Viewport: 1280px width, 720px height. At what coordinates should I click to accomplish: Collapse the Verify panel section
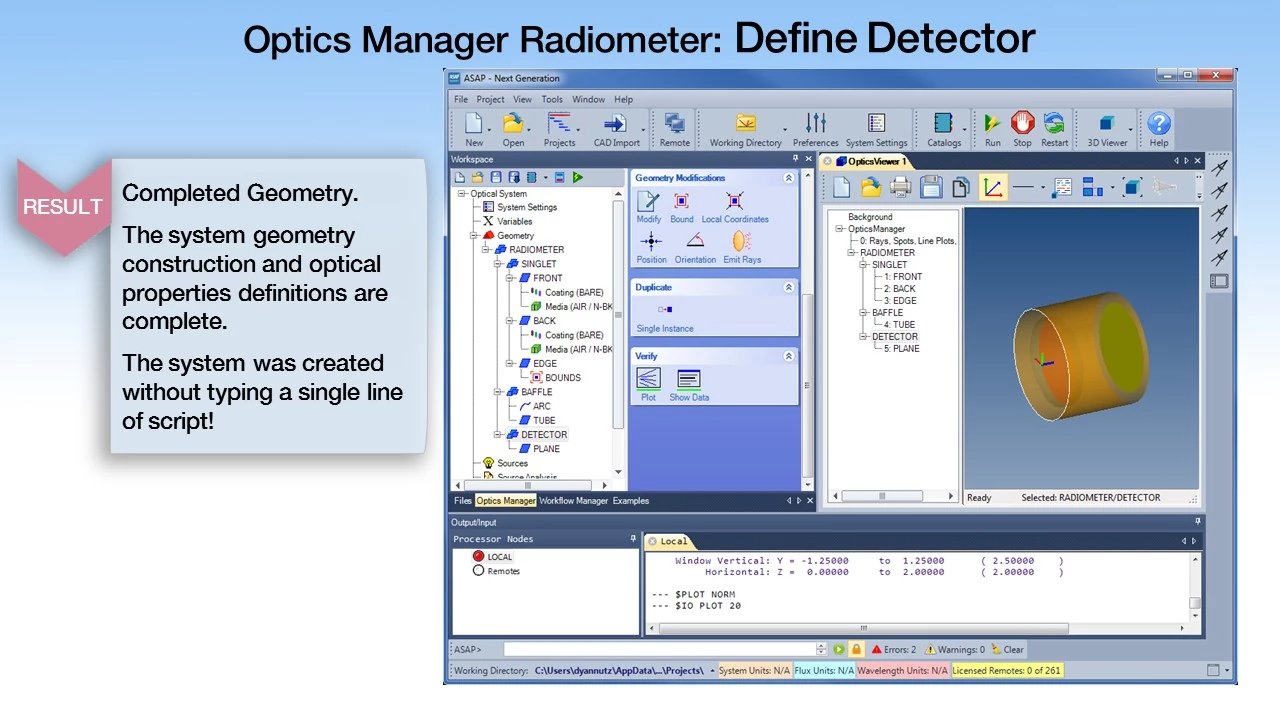(788, 356)
